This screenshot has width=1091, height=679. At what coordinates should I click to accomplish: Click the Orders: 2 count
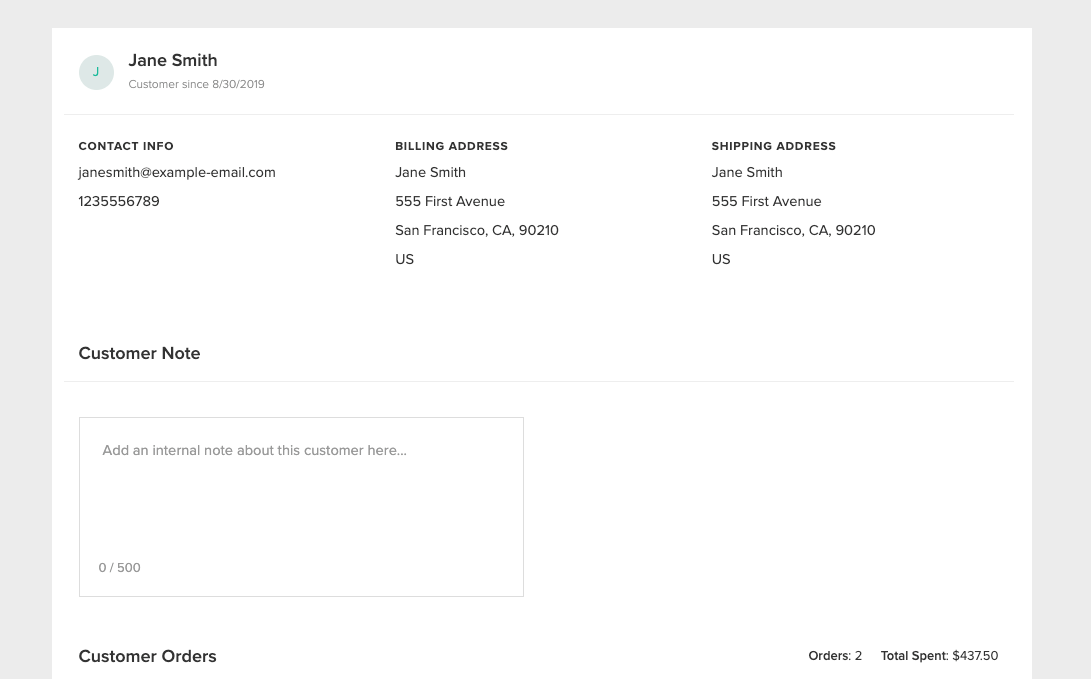[835, 656]
